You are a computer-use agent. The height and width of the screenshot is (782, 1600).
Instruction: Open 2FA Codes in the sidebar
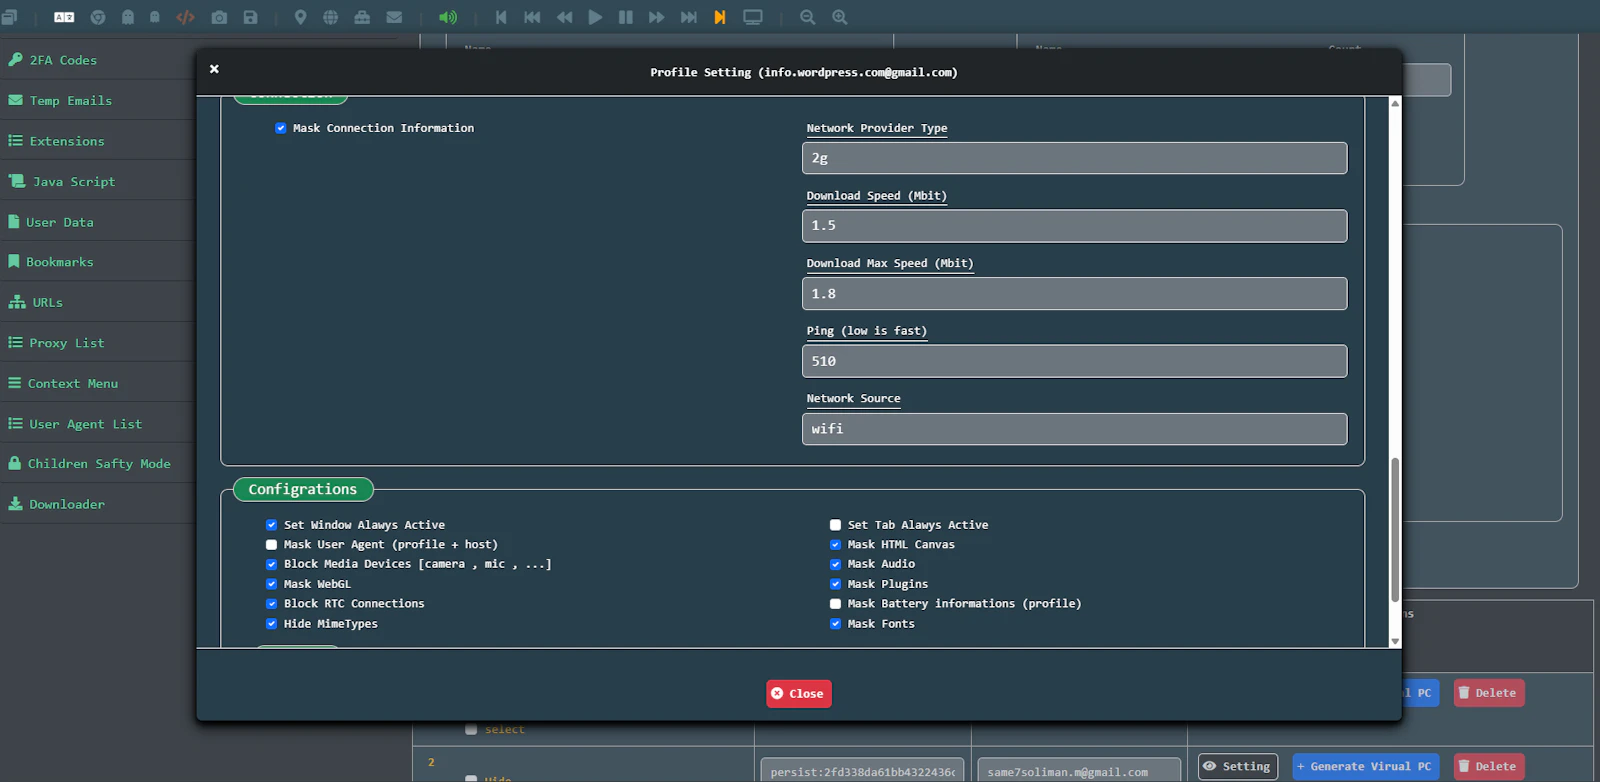coord(97,60)
